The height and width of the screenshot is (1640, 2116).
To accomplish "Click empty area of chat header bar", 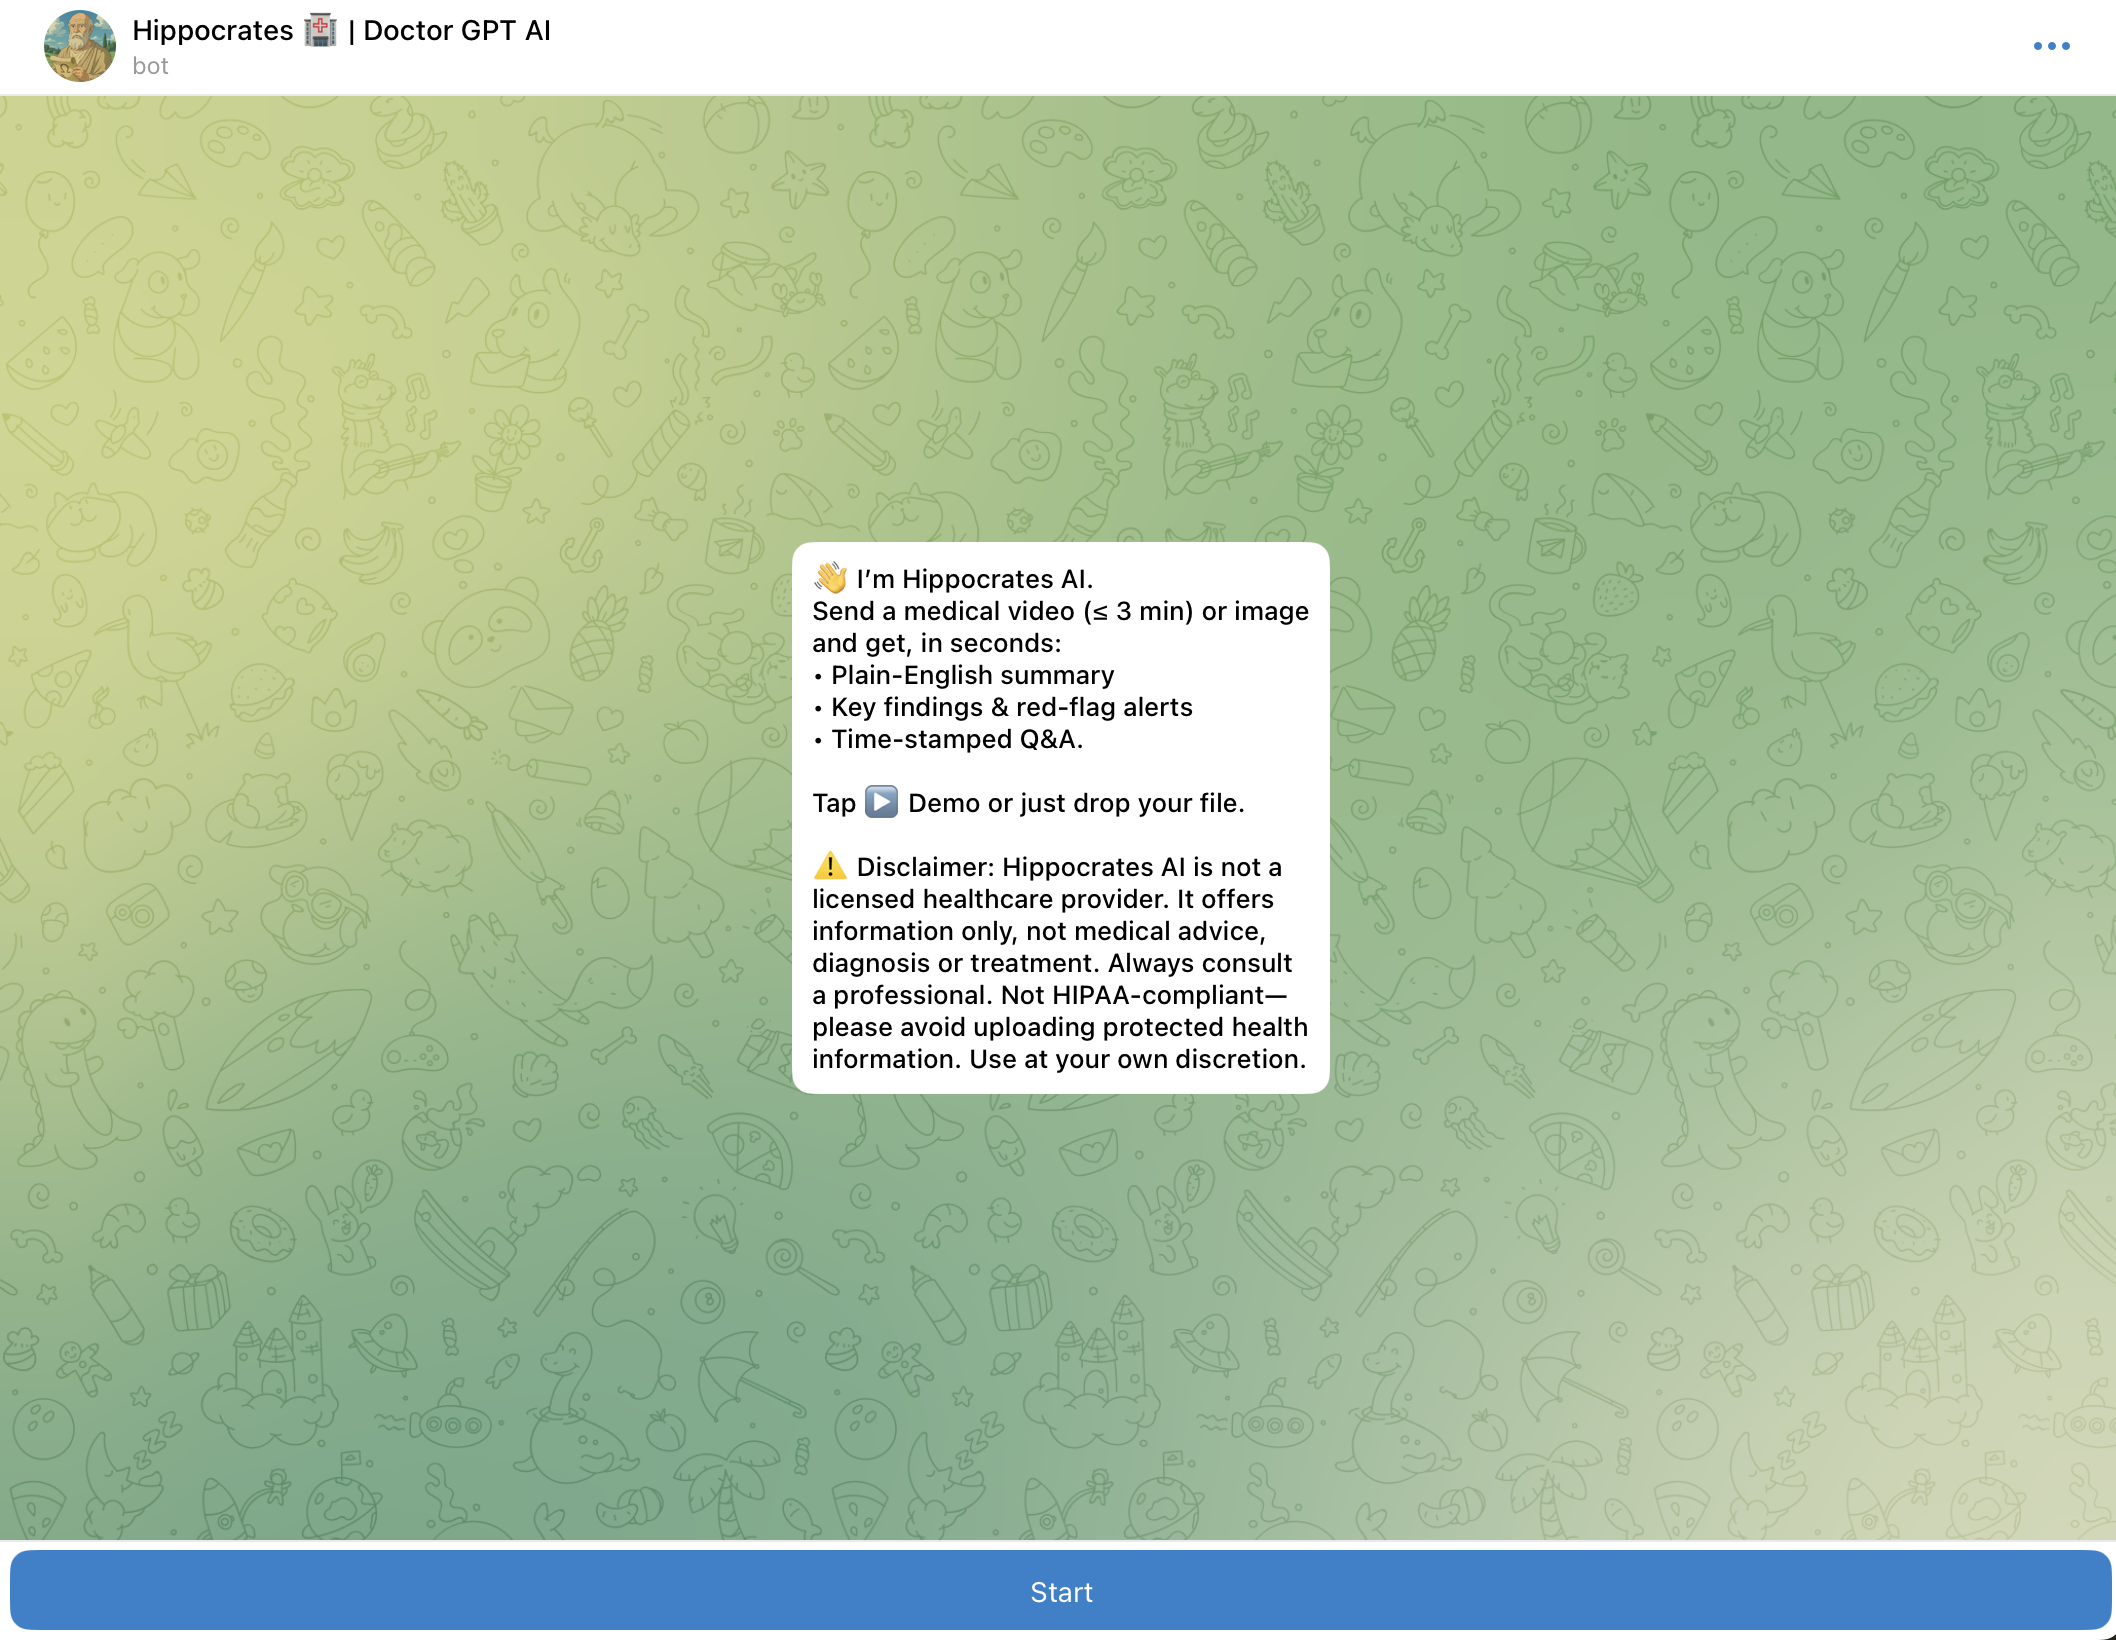I will click(x=1200, y=46).
